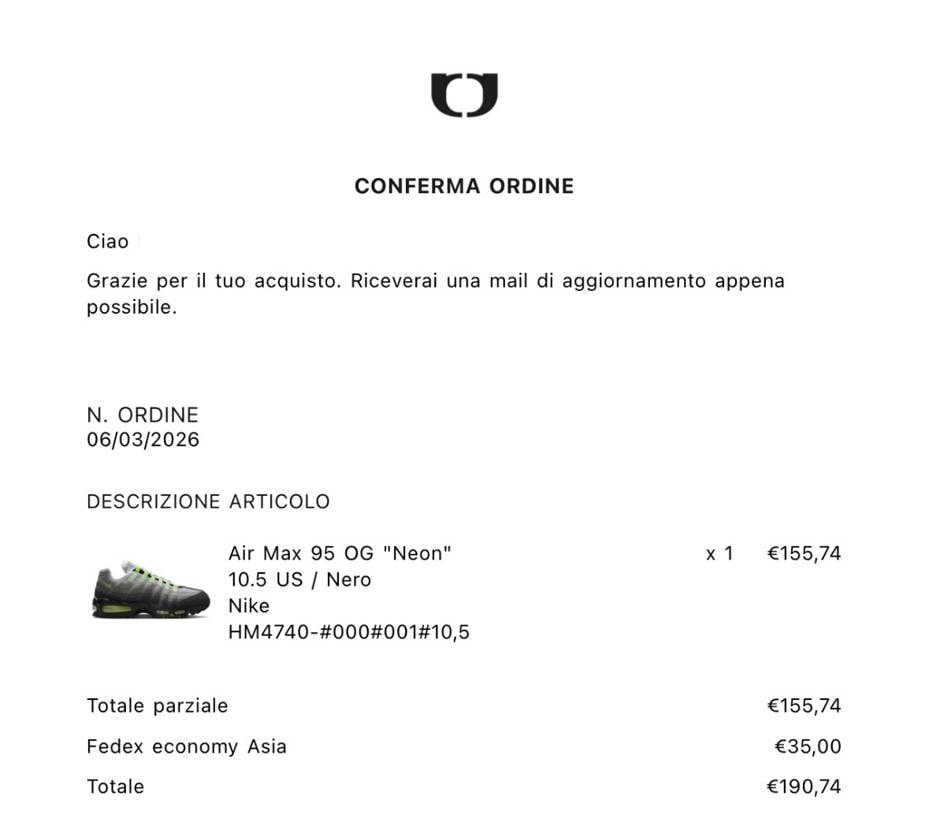Image resolution: width=929 pixels, height=830 pixels.
Task: Open the Air Max 95 OG "Neon" product name
Action: pos(340,553)
